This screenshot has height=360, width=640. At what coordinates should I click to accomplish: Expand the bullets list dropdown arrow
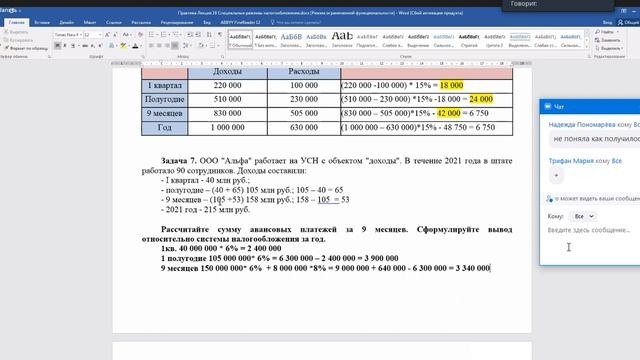click(157, 35)
